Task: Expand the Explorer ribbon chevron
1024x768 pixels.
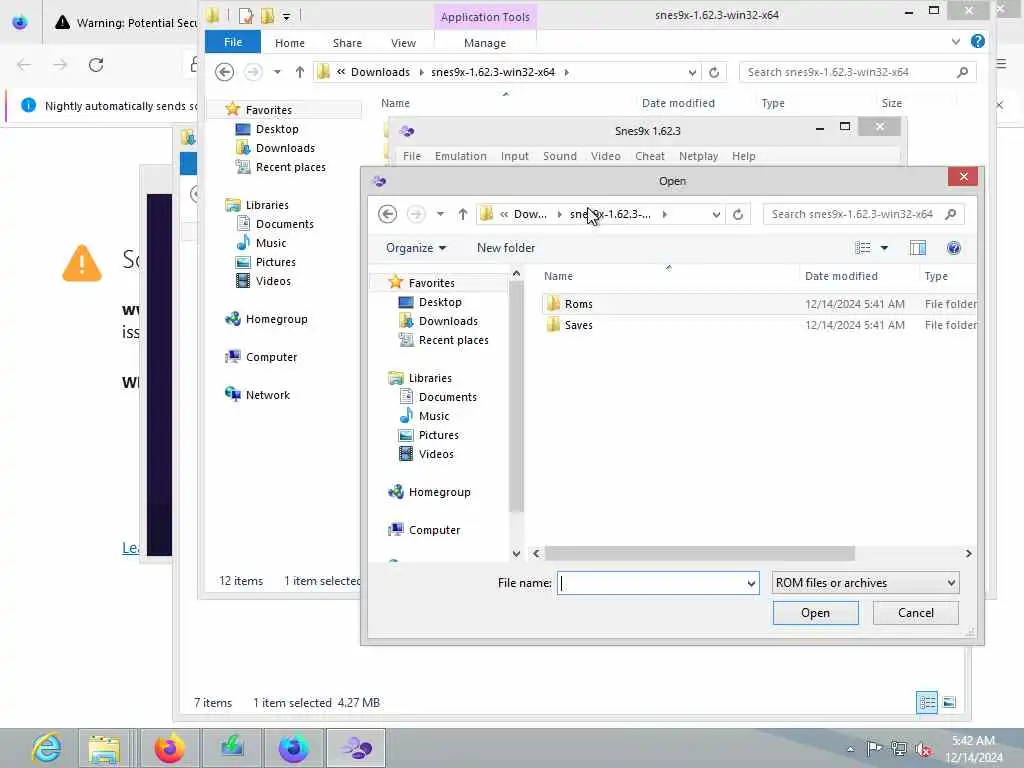Action: 956,41
